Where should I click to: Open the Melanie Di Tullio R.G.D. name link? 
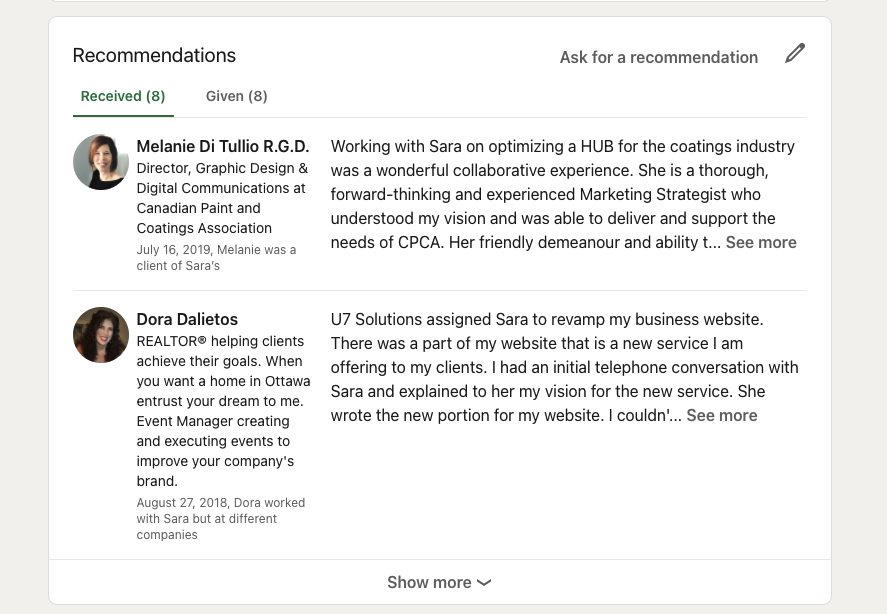pyautogui.click(x=223, y=147)
